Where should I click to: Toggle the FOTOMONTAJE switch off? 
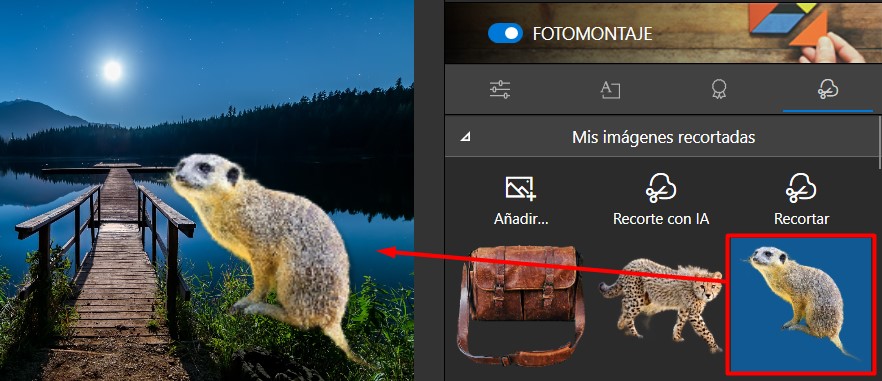(505, 34)
